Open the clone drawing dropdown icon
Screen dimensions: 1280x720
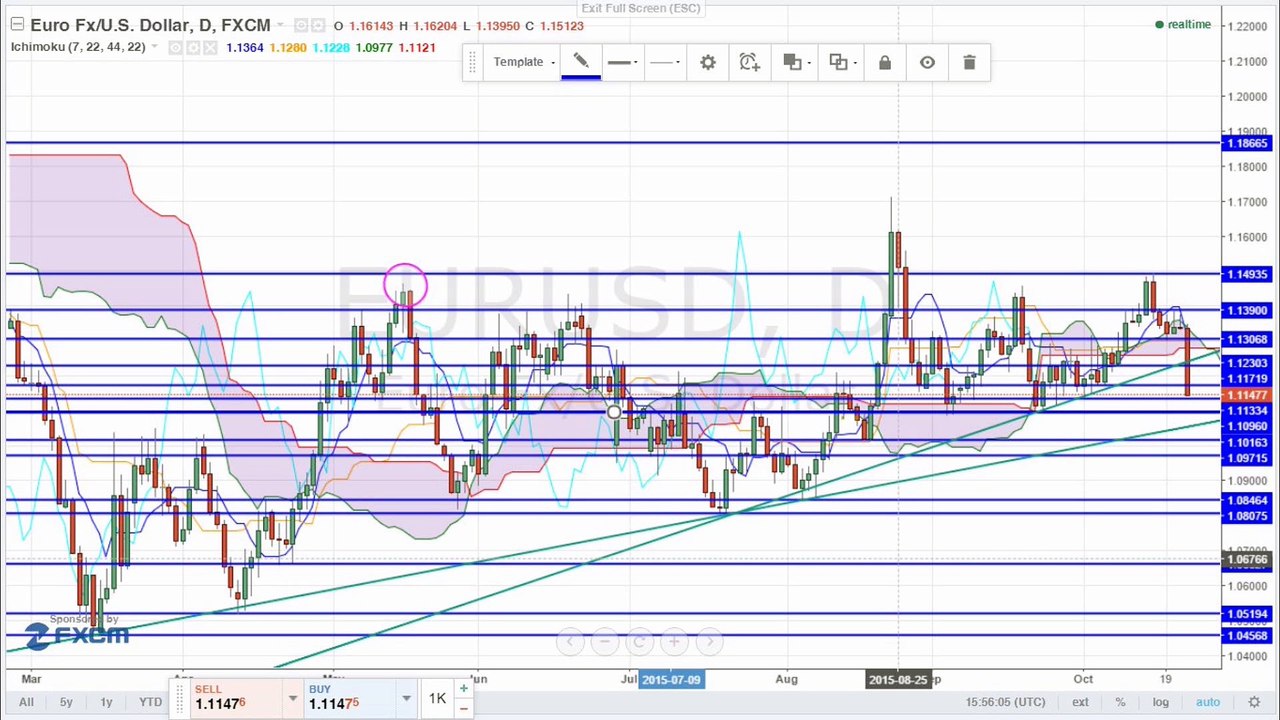pyautogui.click(x=841, y=62)
